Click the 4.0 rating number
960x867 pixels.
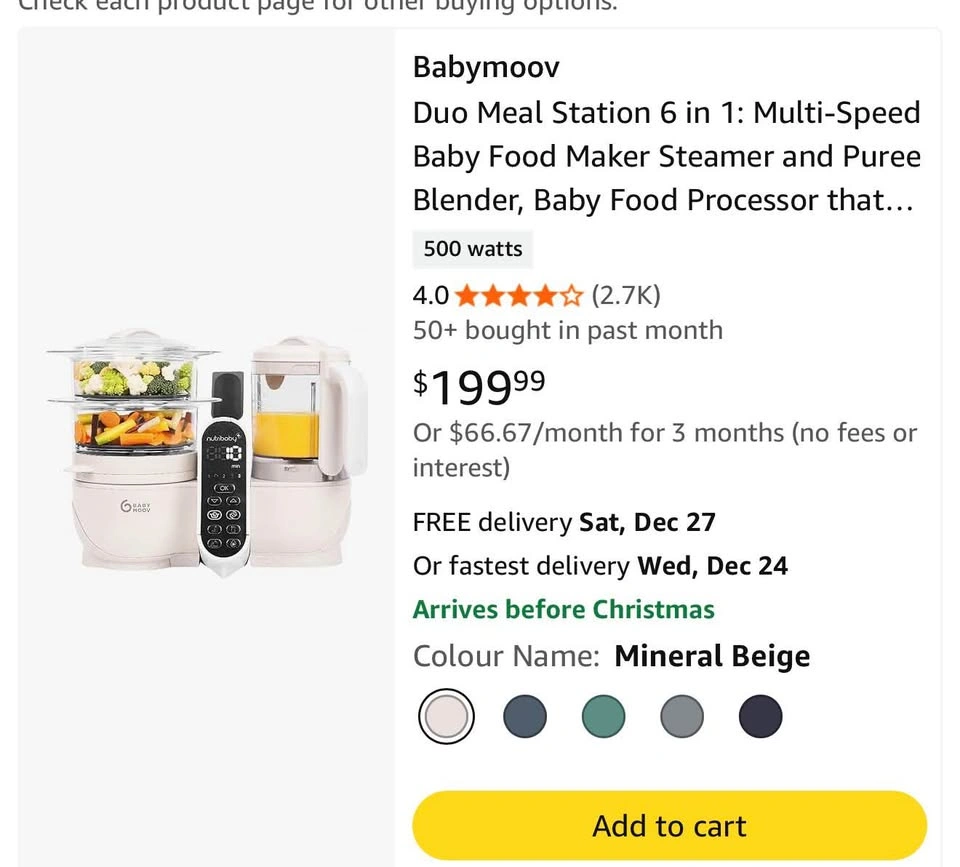(x=431, y=296)
